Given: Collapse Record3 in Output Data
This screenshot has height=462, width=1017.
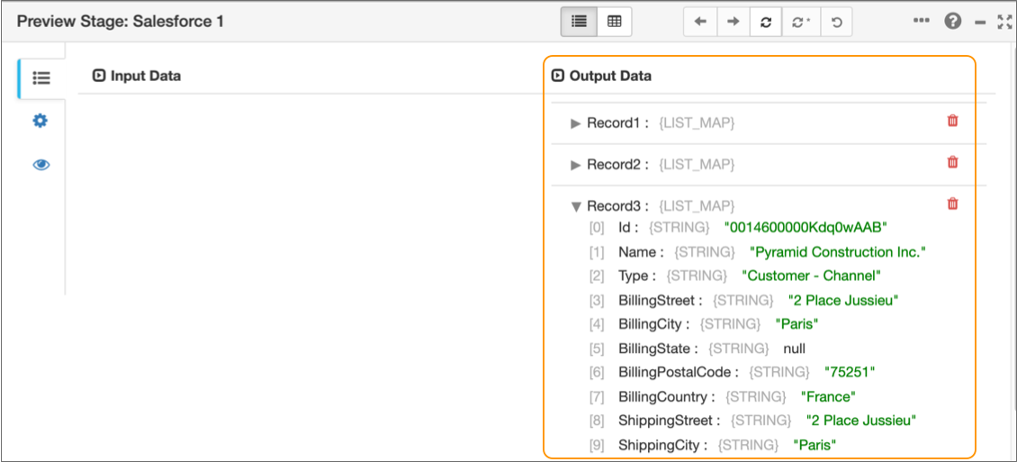Looking at the screenshot, I should pos(575,206).
